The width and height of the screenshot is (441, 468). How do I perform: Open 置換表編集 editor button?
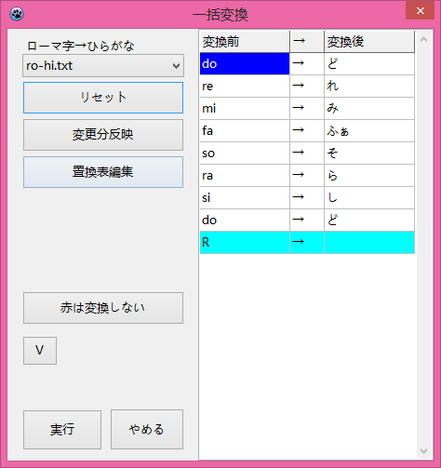point(103,172)
